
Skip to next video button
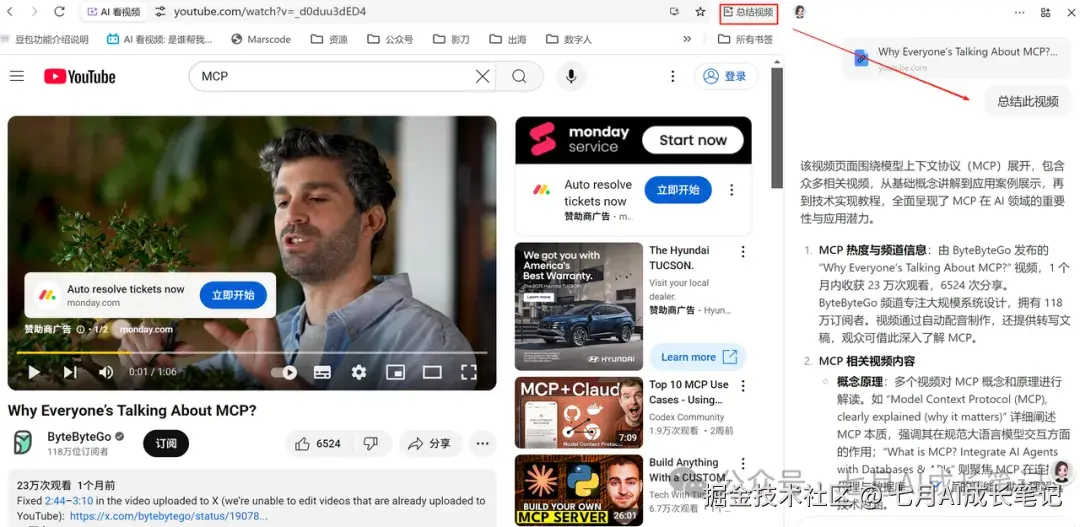pos(70,373)
